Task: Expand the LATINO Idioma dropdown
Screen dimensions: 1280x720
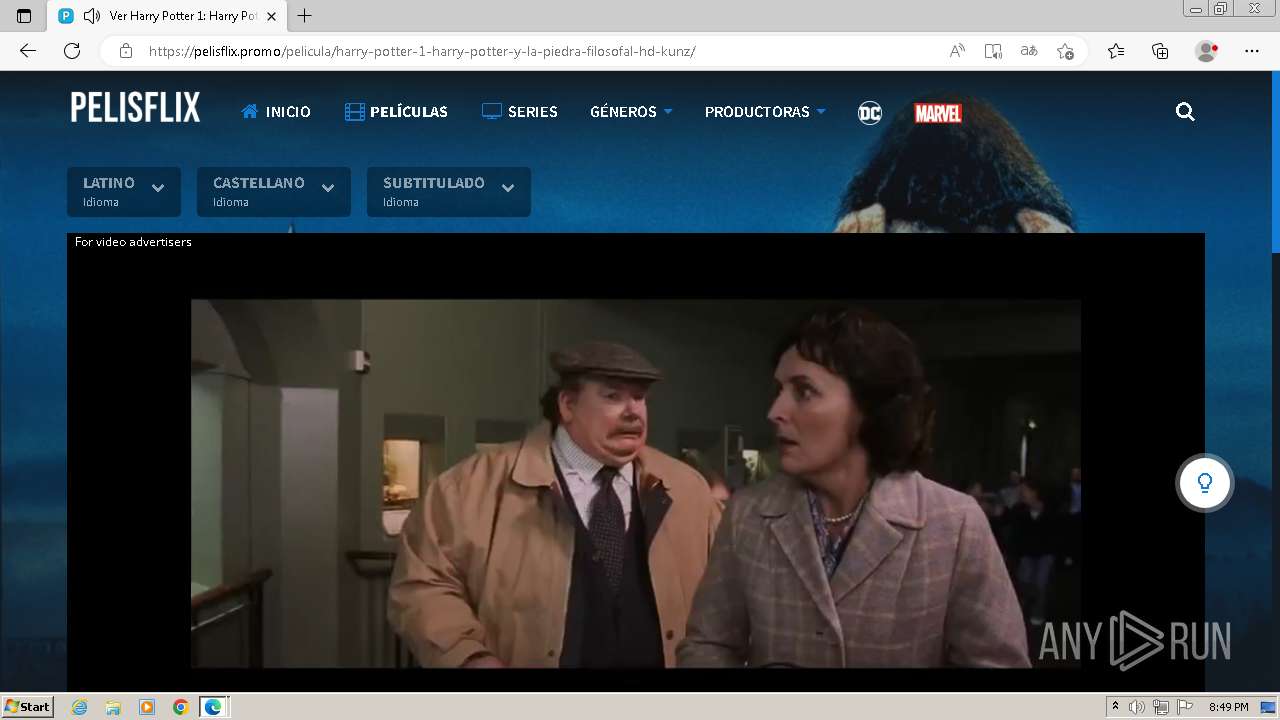Action: click(124, 192)
